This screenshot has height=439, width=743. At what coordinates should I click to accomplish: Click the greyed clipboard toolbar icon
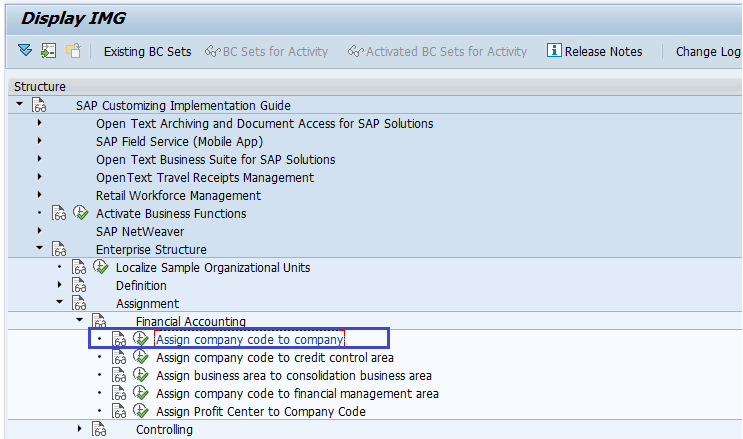click(x=73, y=50)
